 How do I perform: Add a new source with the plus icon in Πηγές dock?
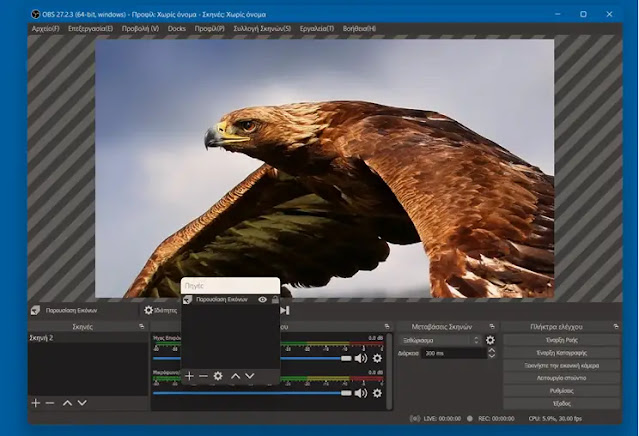coord(189,376)
